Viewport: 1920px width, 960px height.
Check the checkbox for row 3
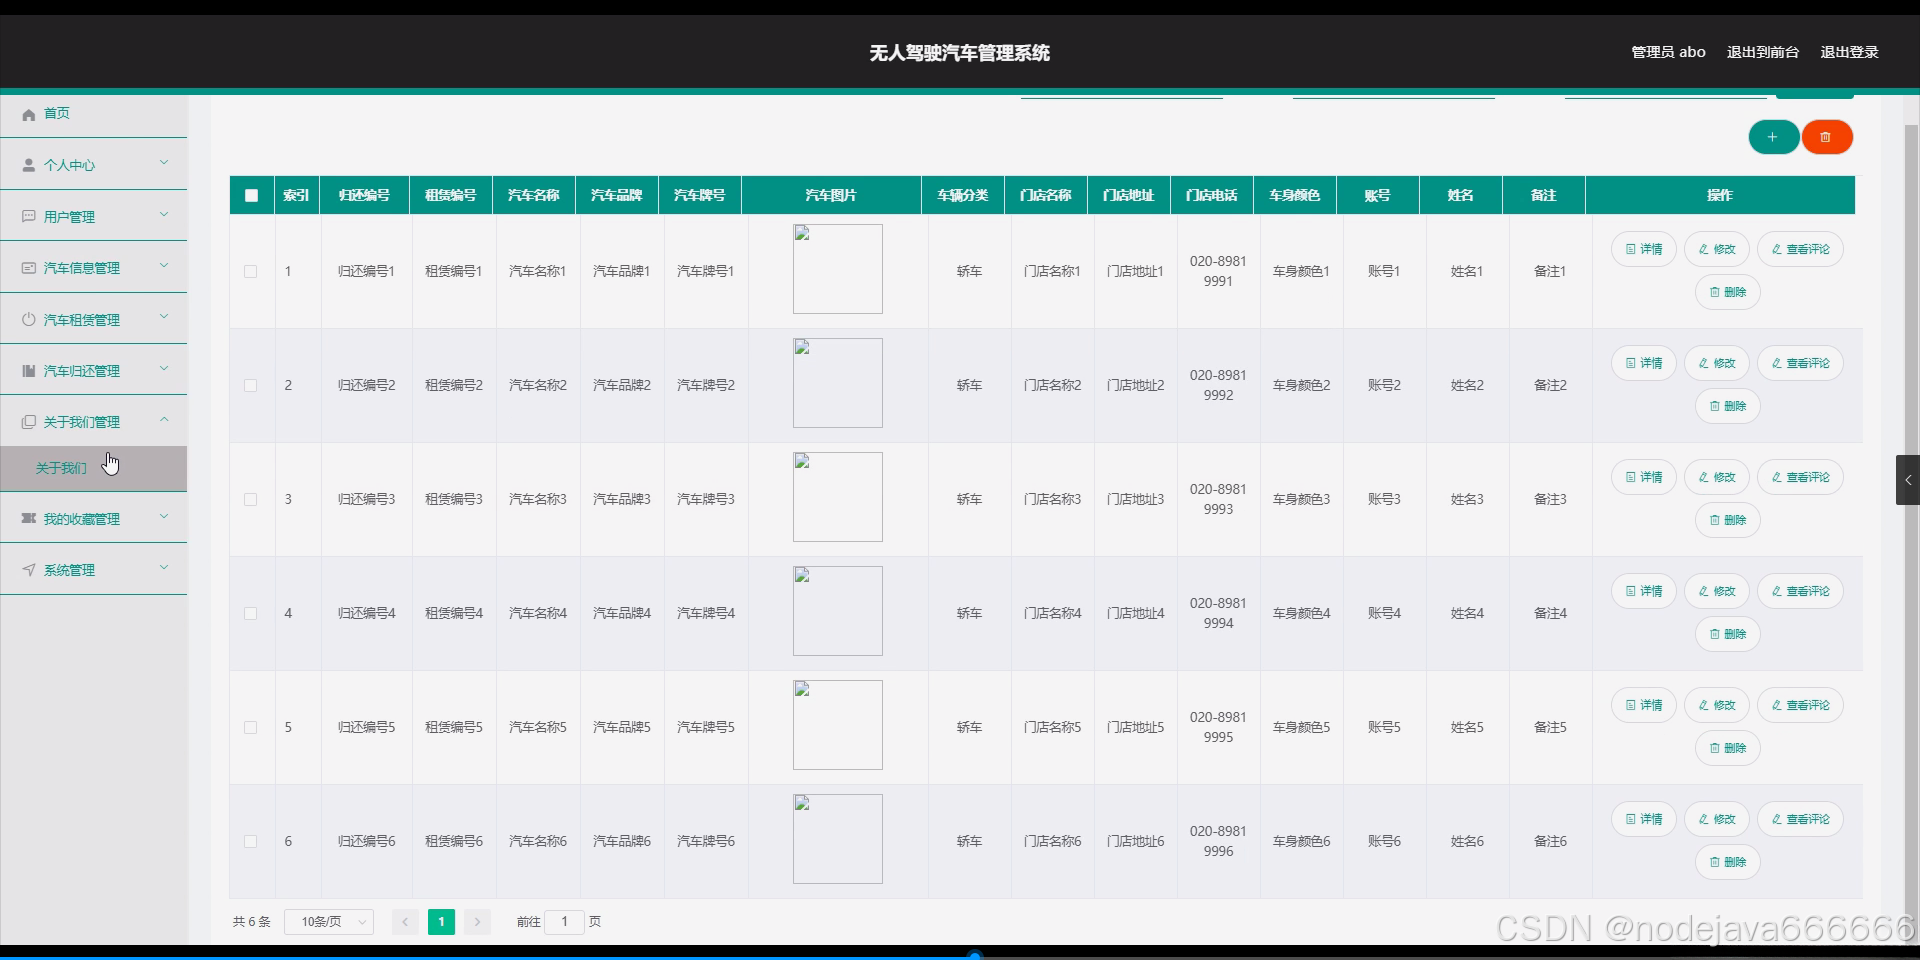(x=251, y=499)
